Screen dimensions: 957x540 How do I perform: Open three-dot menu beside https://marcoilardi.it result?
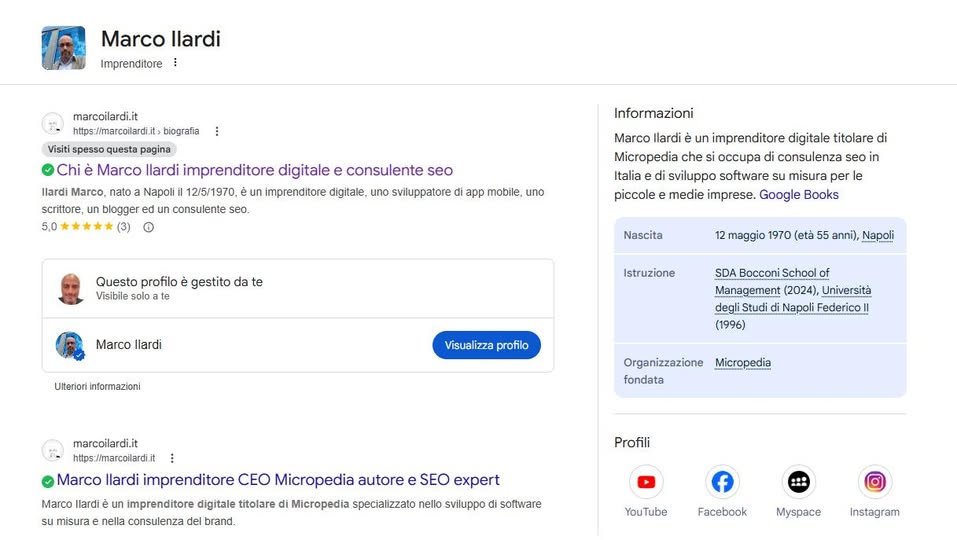pos(172,458)
